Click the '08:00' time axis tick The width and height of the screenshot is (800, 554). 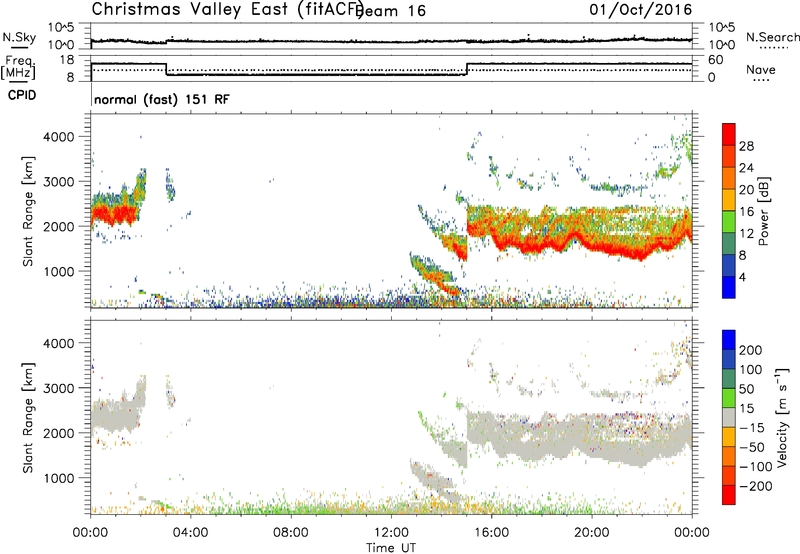[291, 533]
